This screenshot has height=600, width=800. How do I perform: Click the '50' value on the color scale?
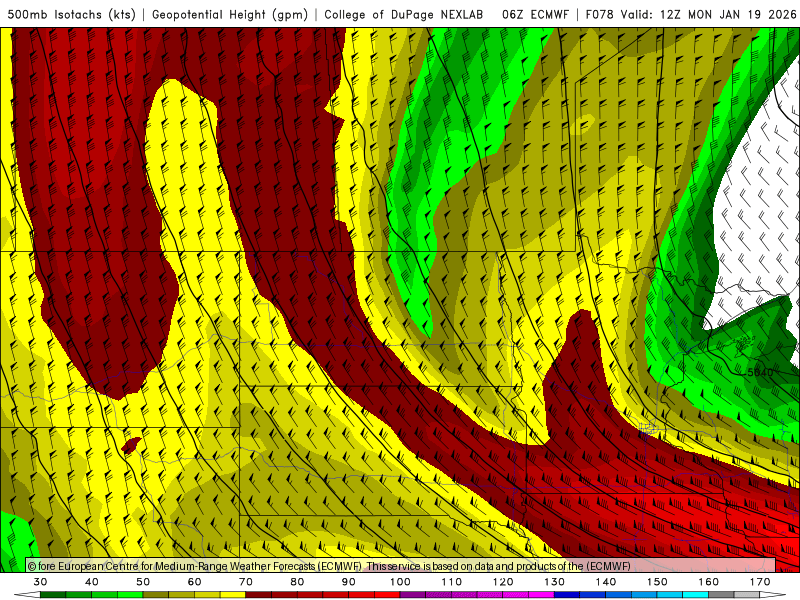(x=143, y=582)
